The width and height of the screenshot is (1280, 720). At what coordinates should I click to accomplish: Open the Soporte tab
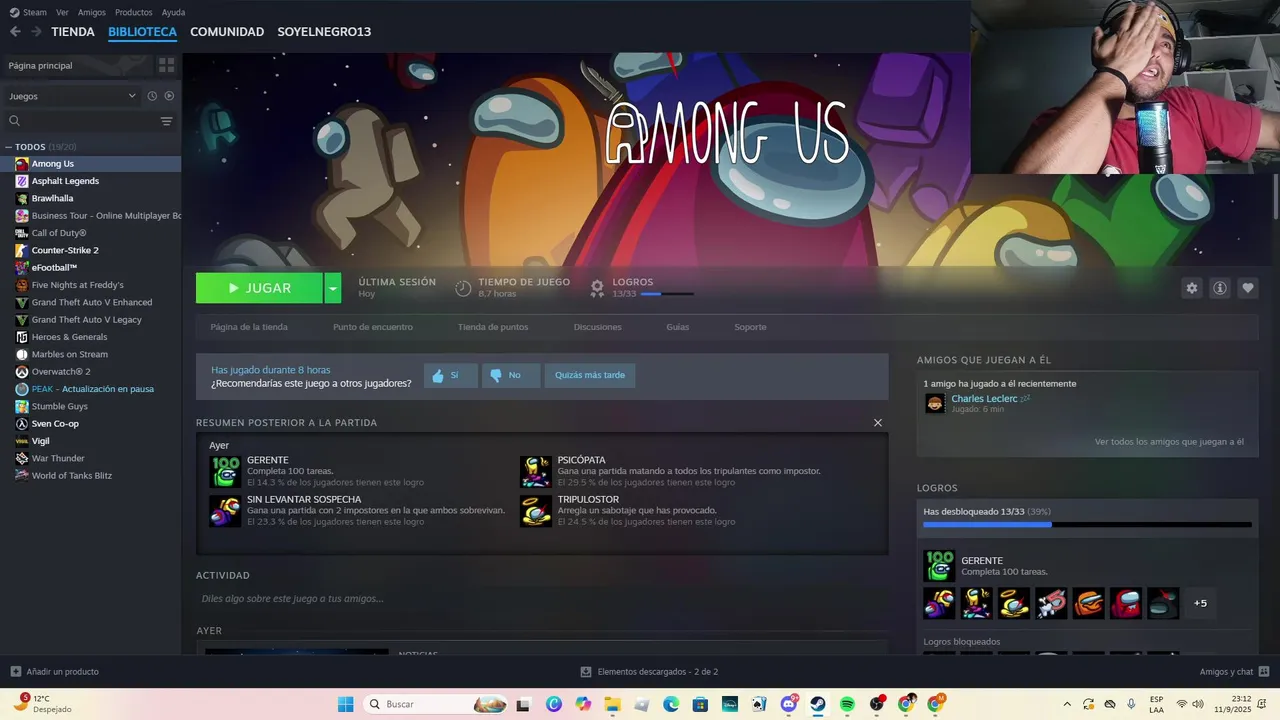click(x=751, y=327)
